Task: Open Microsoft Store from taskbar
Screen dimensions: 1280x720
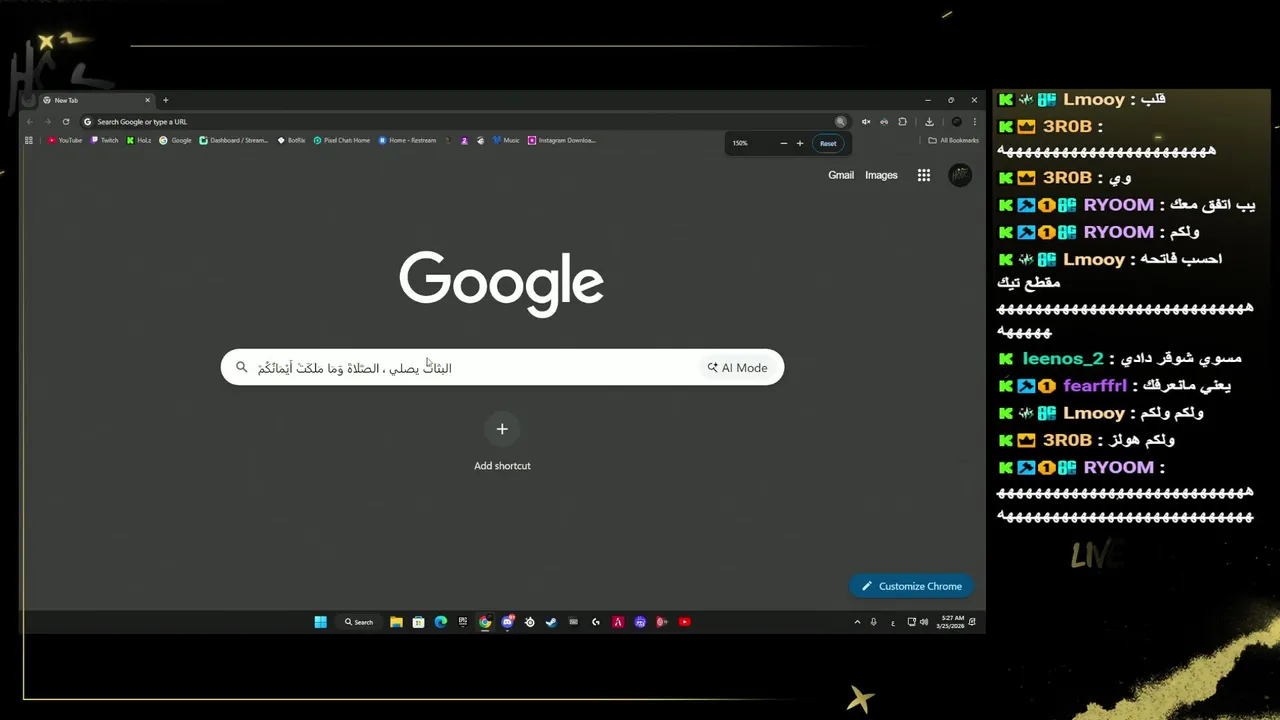Action: (x=418, y=622)
